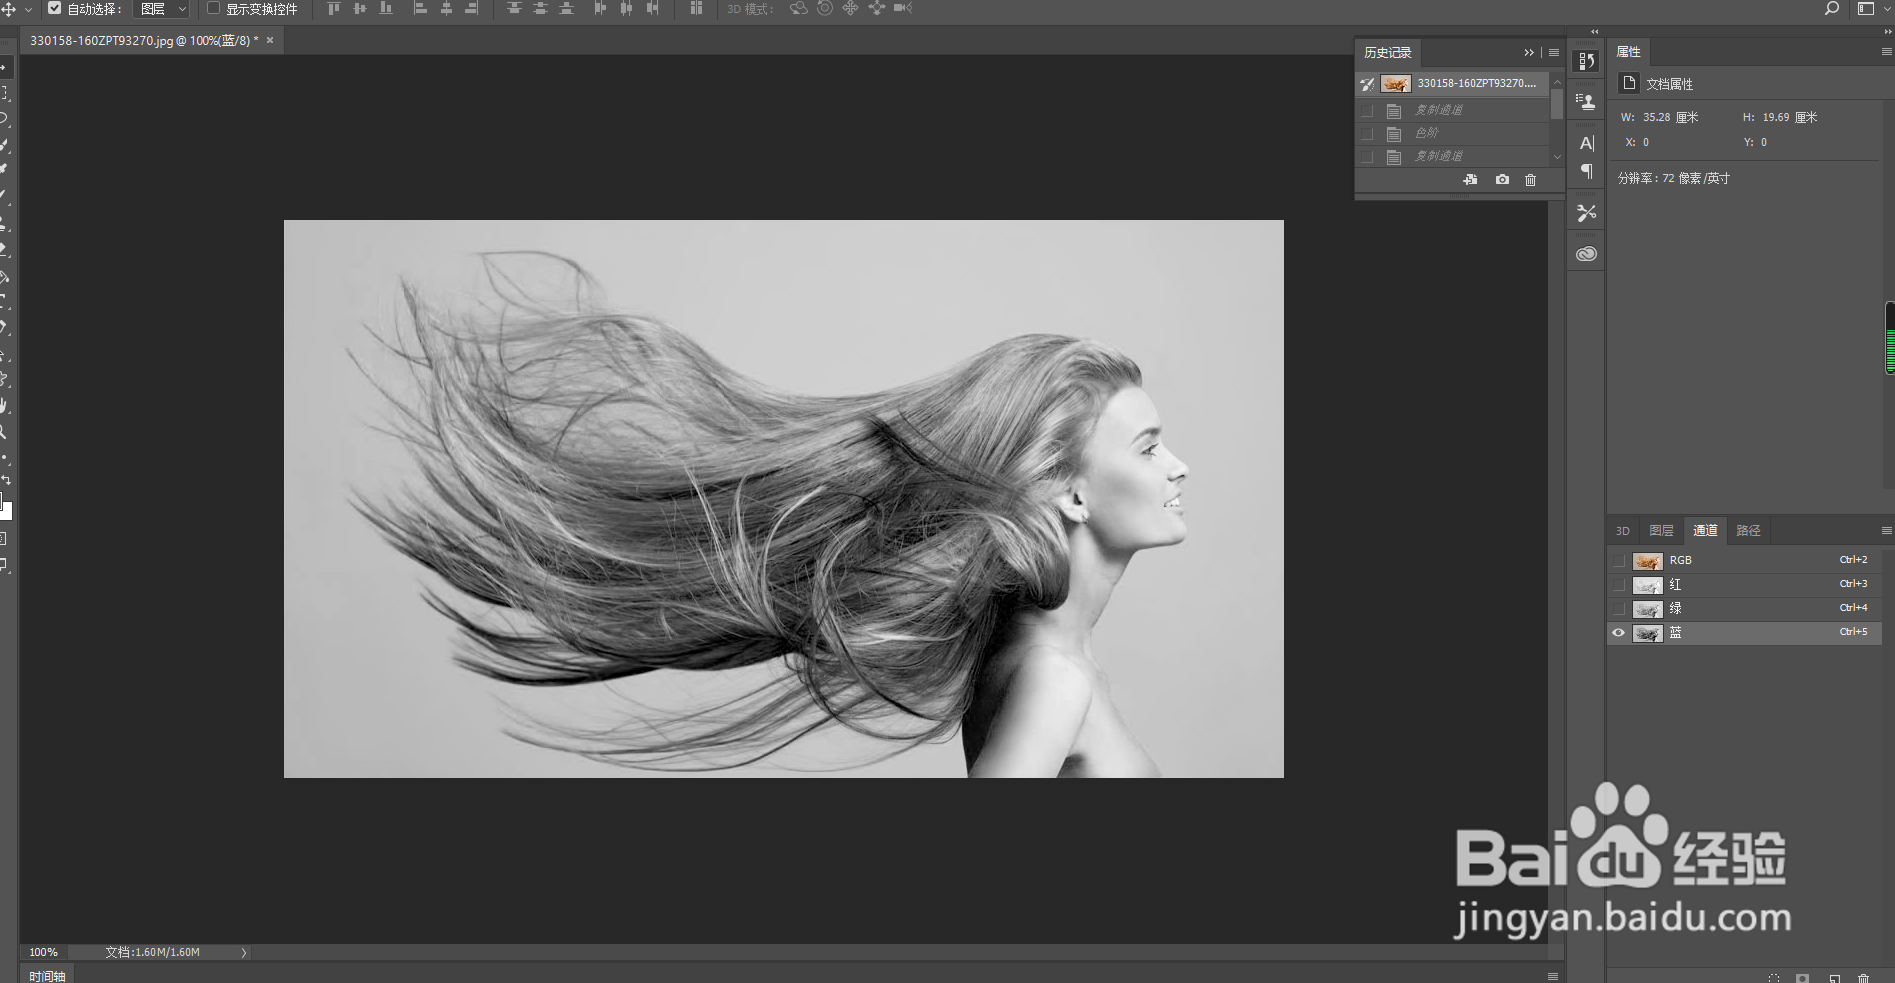Screen dimensions: 1895x983
Task: Select the 色阶 history state
Action: click(1426, 133)
